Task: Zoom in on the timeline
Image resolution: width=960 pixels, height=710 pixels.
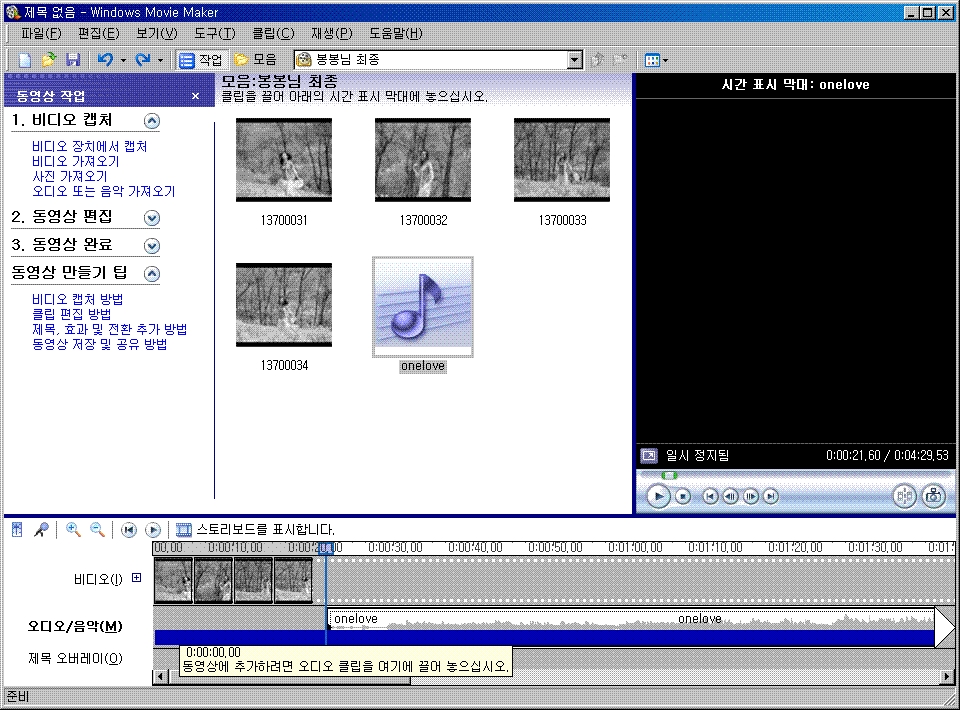Action: [73, 529]
